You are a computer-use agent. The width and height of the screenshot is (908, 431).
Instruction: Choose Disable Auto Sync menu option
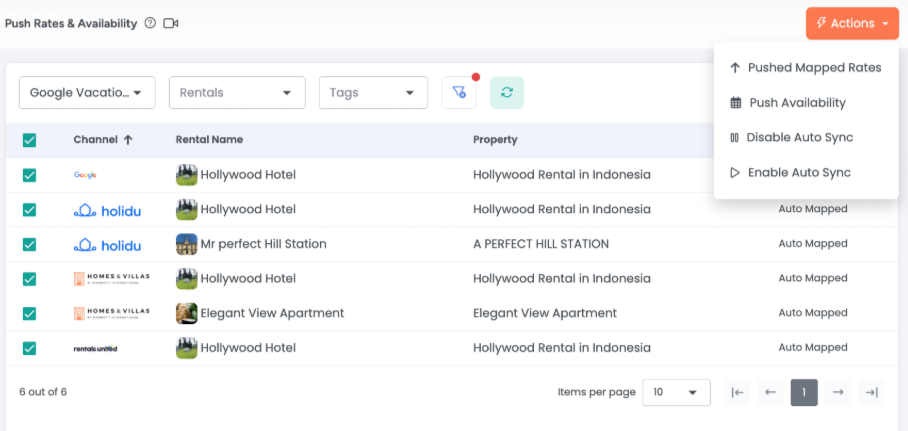pyautogui.click(x=800, y=137)
